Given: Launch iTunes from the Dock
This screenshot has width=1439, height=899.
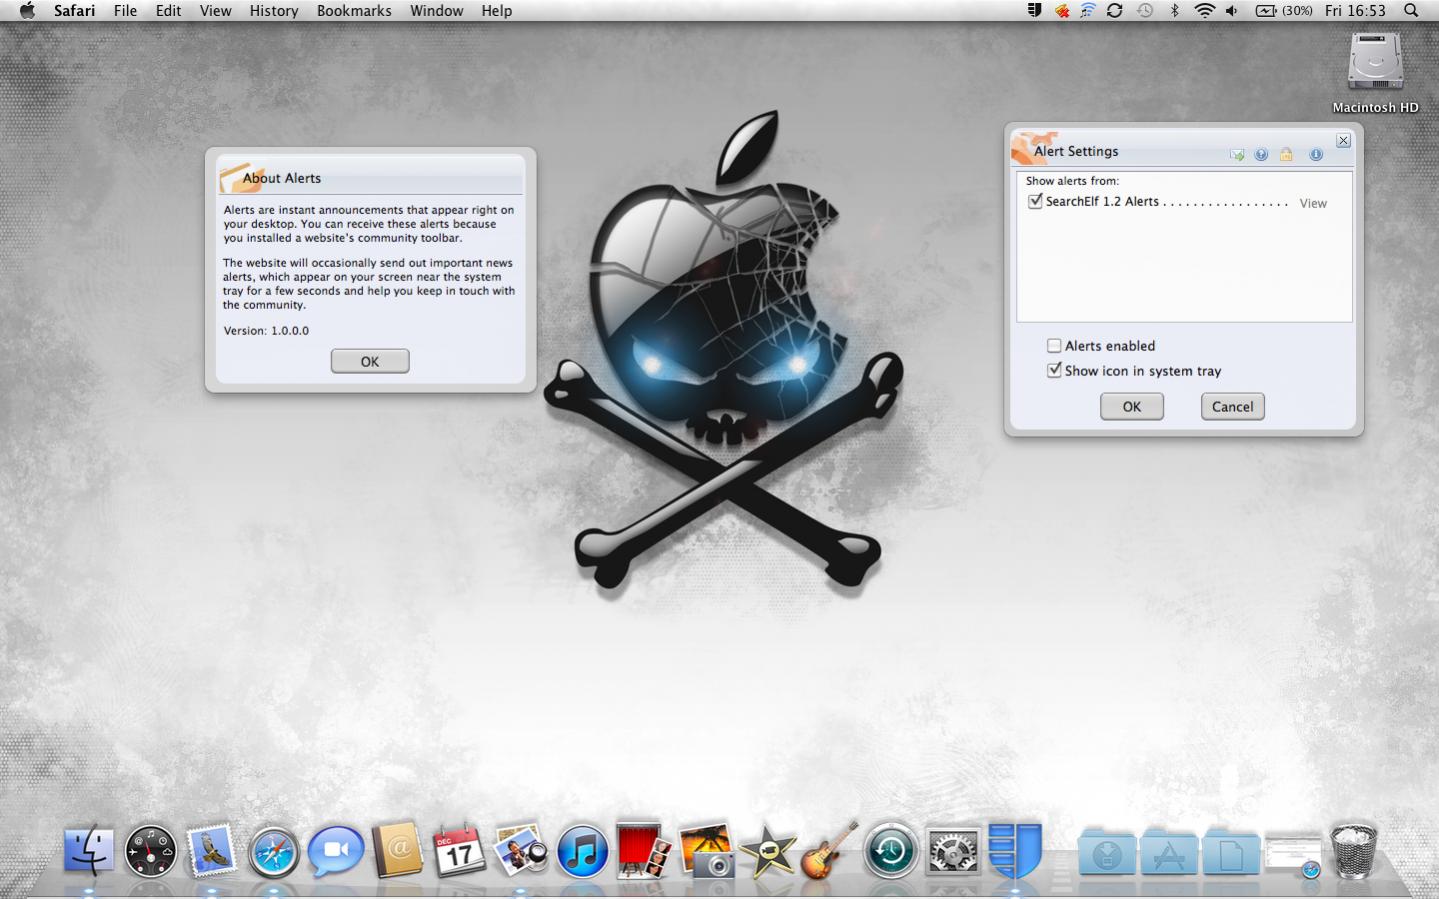Looking at the screenshot, I should coord(582,852).
